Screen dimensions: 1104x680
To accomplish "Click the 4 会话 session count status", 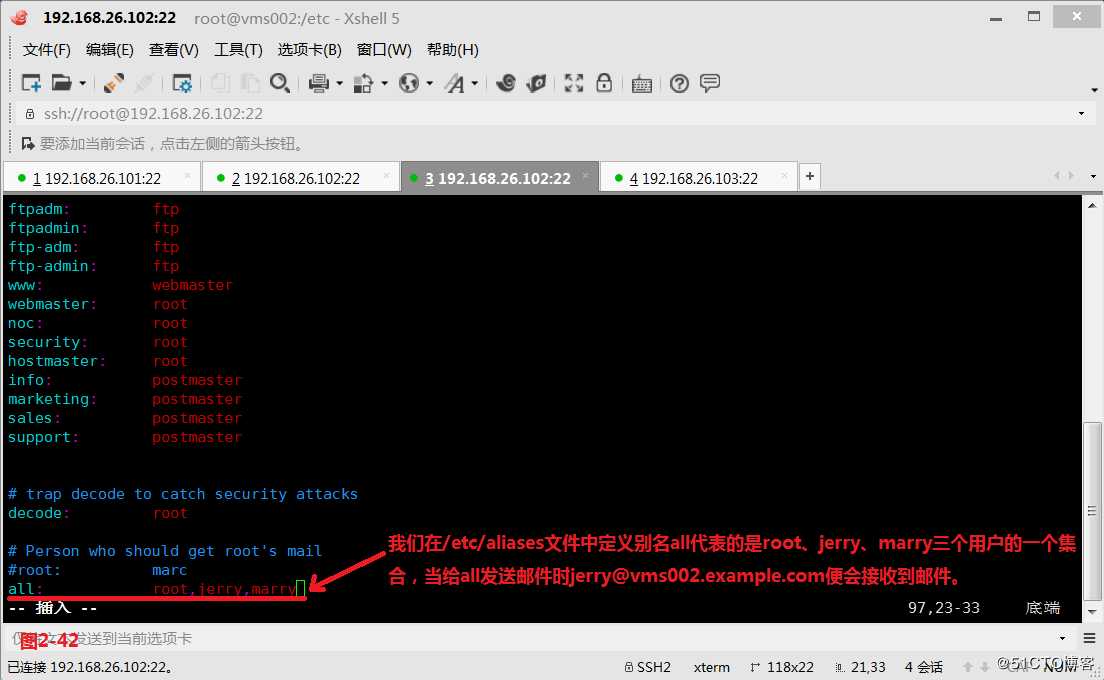I will point(924,667).
